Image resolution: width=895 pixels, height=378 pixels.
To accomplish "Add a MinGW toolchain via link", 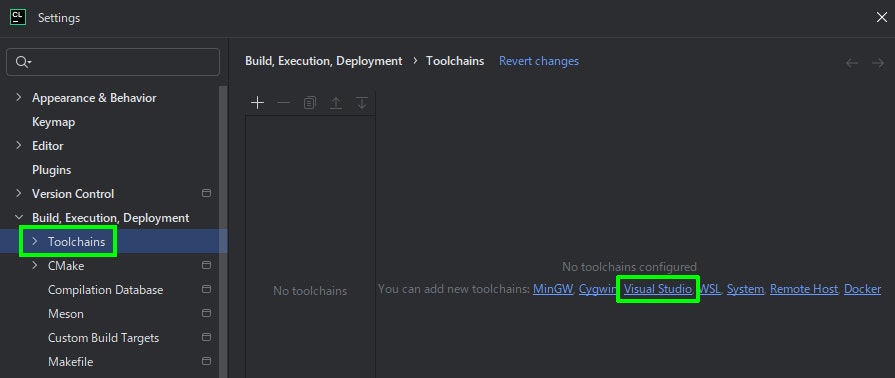I will point(553,289).
